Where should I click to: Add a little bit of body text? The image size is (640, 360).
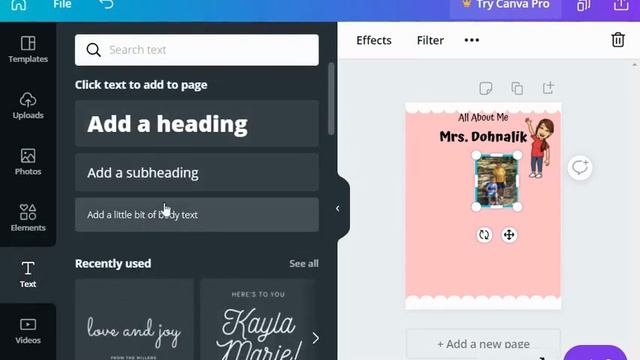197,215
